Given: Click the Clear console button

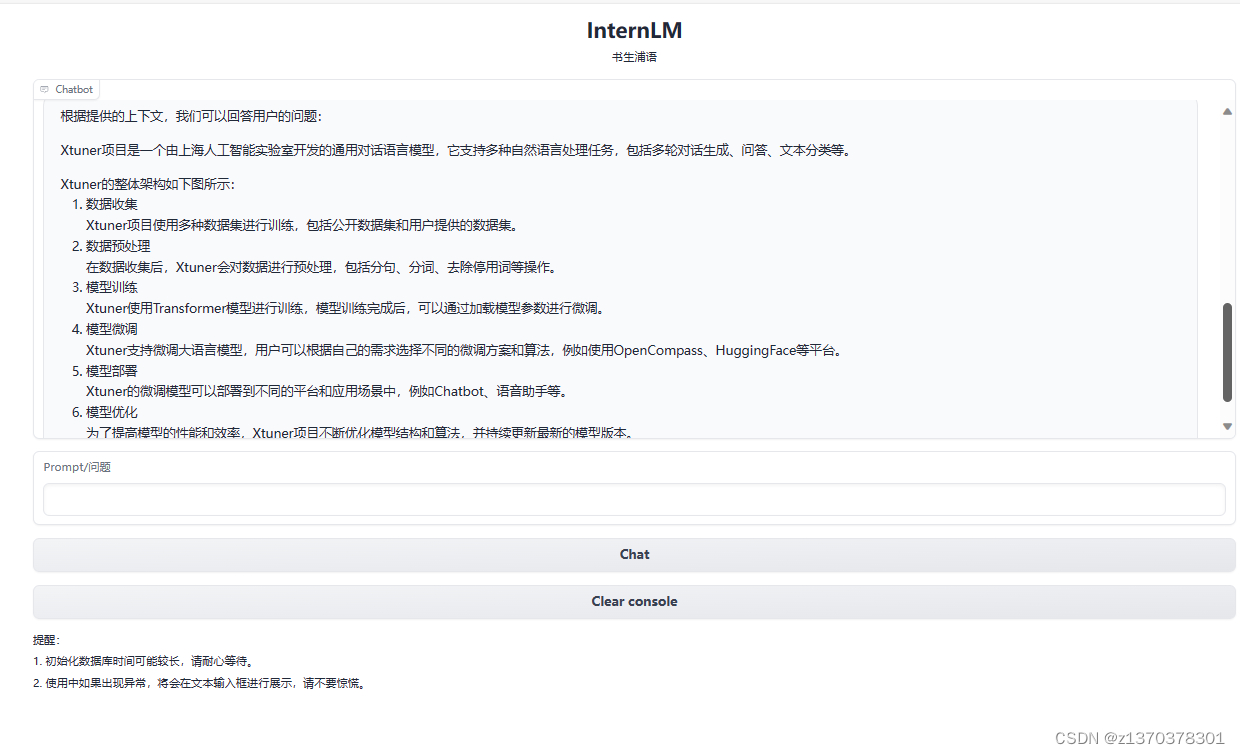Looking at the screenshot, I should tap(634, 602).
